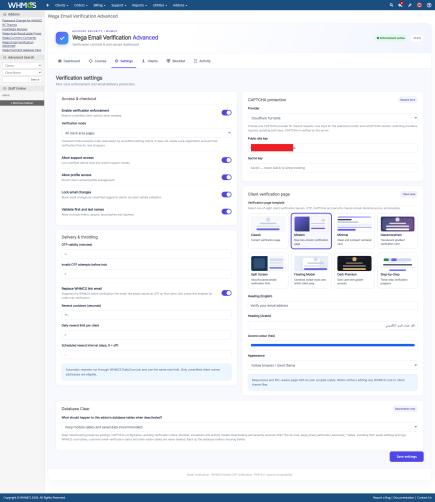Open the notifications icon with red badge
The width and height of the screenshot is (435, 502).
click(x=400, y=5)
